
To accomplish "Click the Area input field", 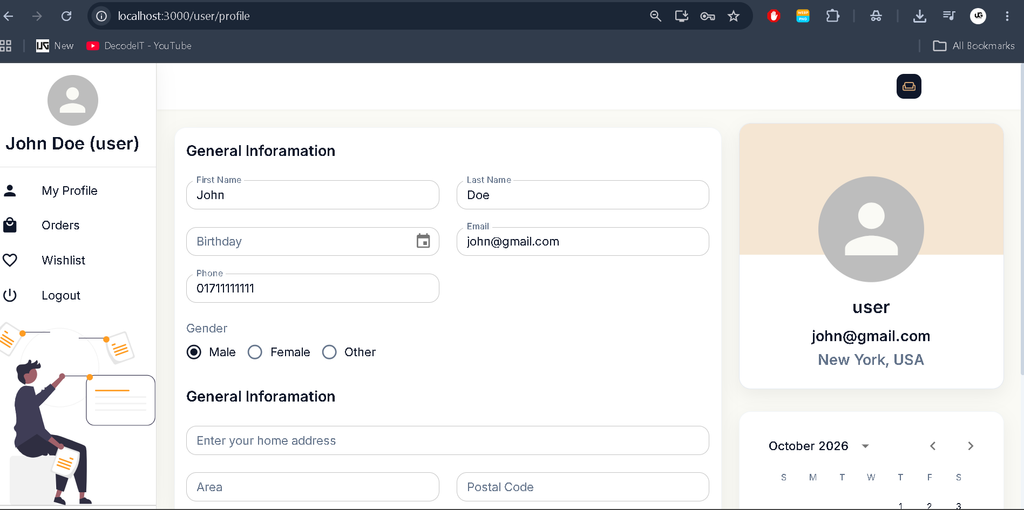I will point(313,486).
